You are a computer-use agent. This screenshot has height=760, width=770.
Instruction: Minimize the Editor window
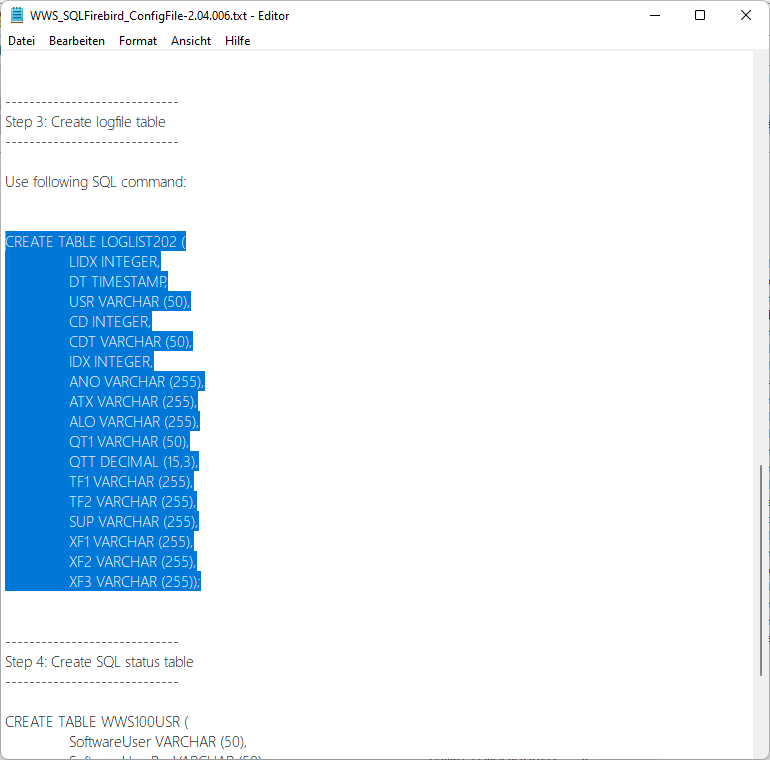click(x=655, y=15)
